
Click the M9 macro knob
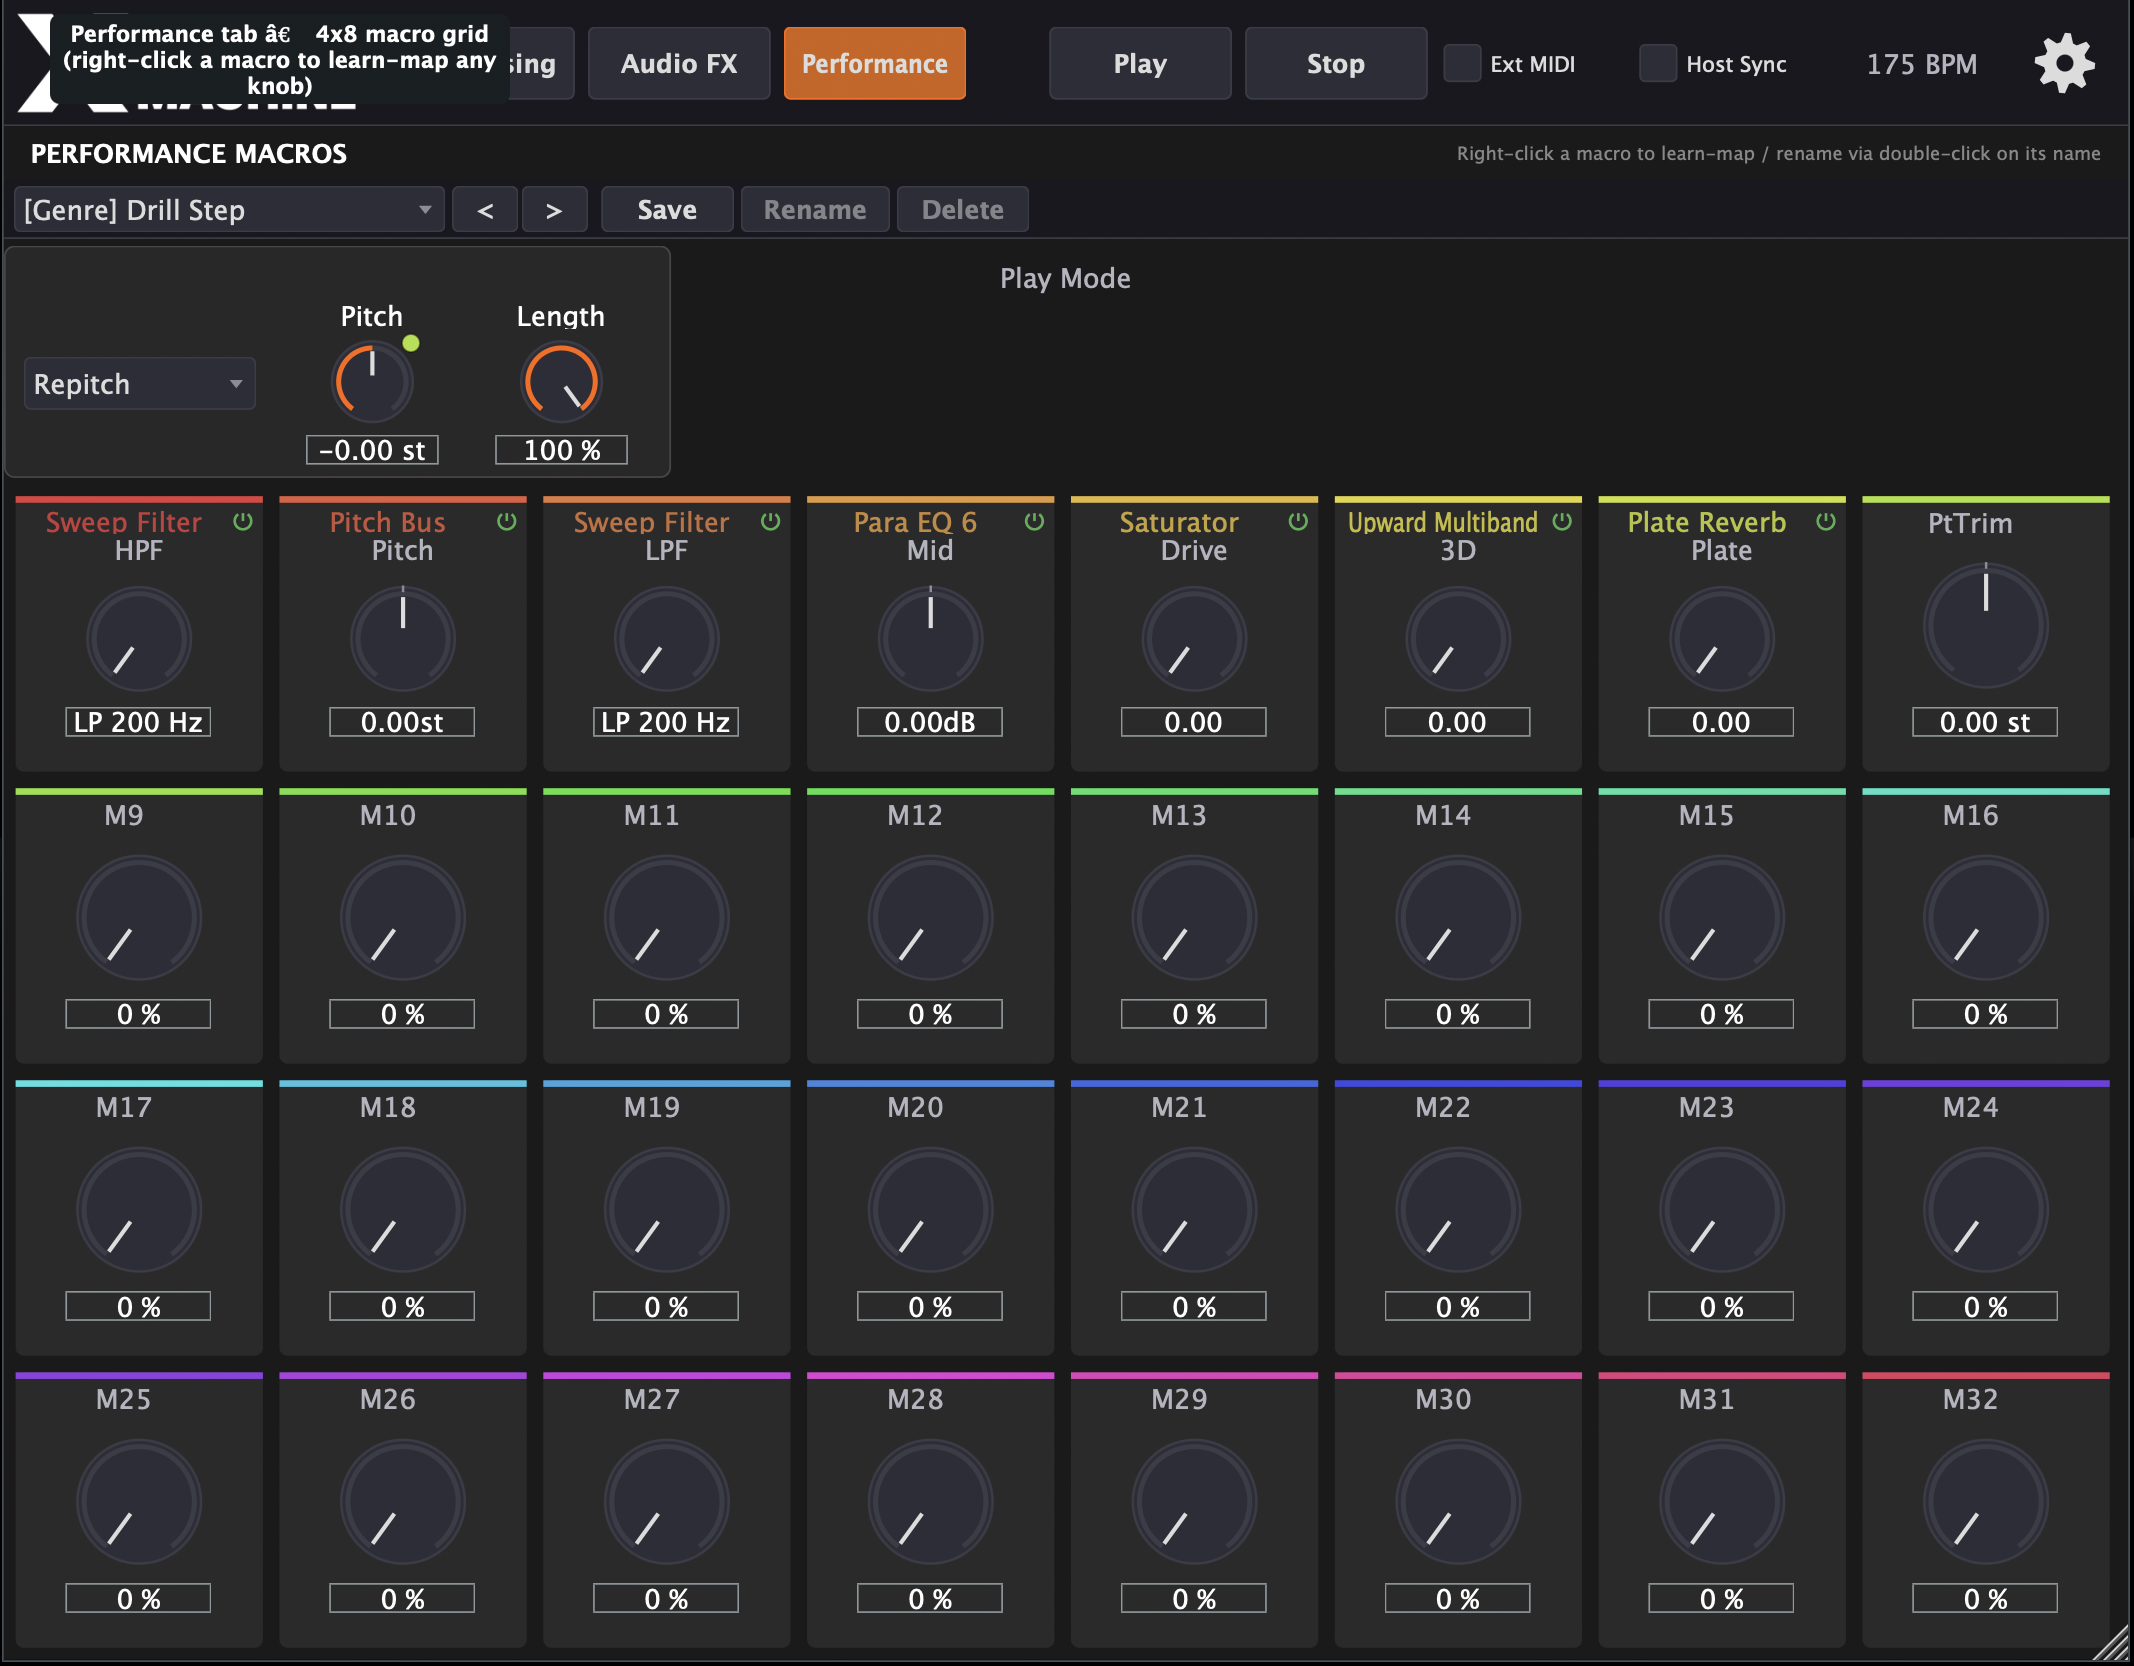pos(139,918)
